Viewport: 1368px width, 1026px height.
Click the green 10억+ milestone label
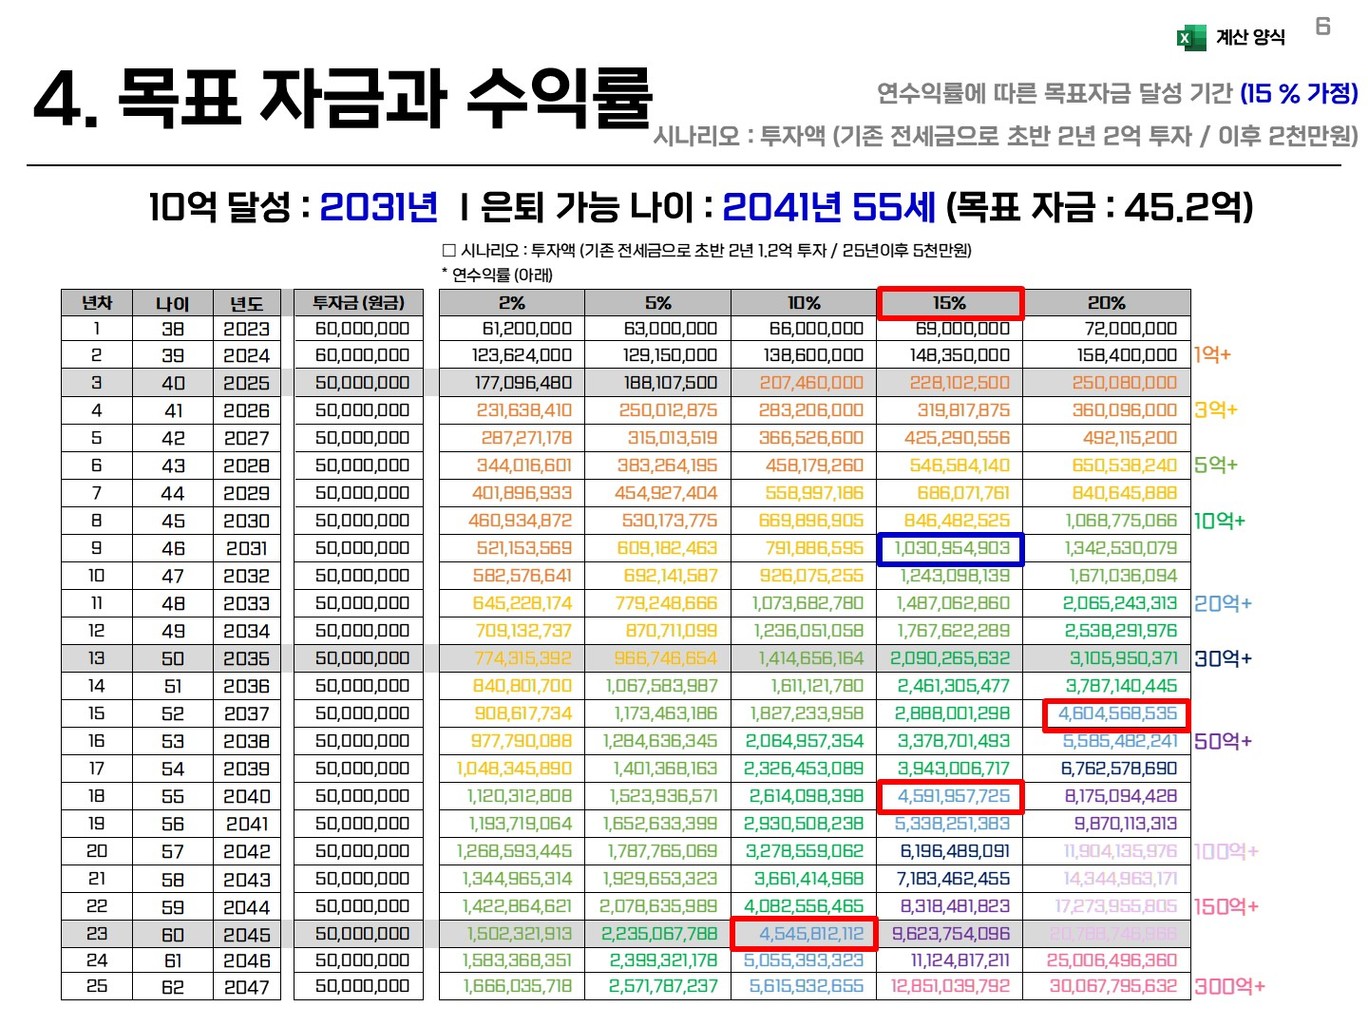click(1219, 521)
